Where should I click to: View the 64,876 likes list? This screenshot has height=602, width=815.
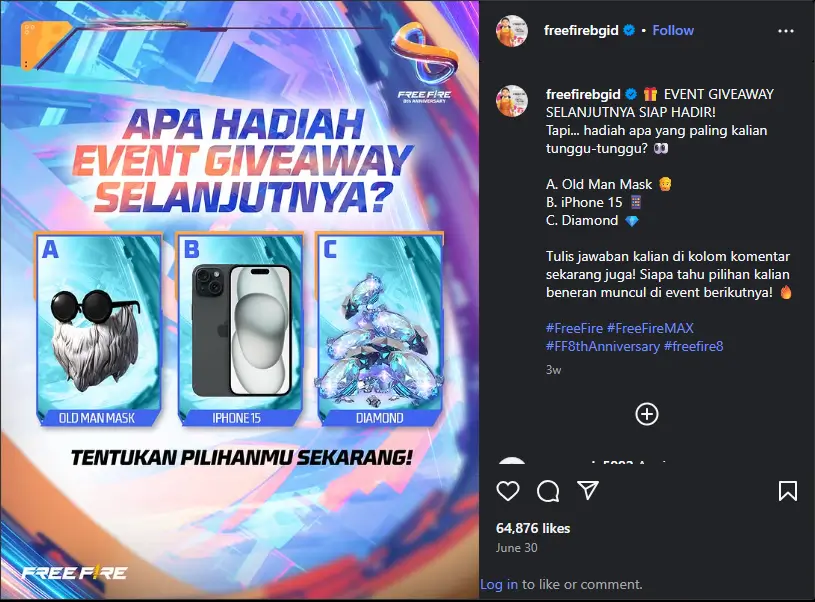click(533, 528)
